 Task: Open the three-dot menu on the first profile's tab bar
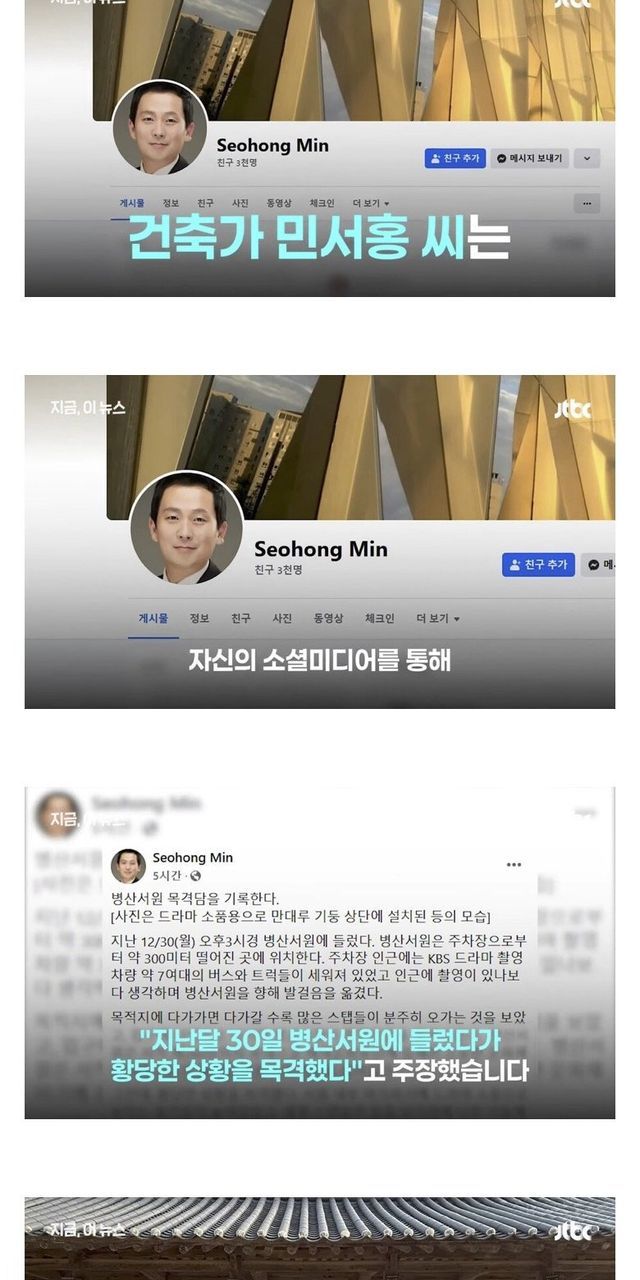pos(587,203)
